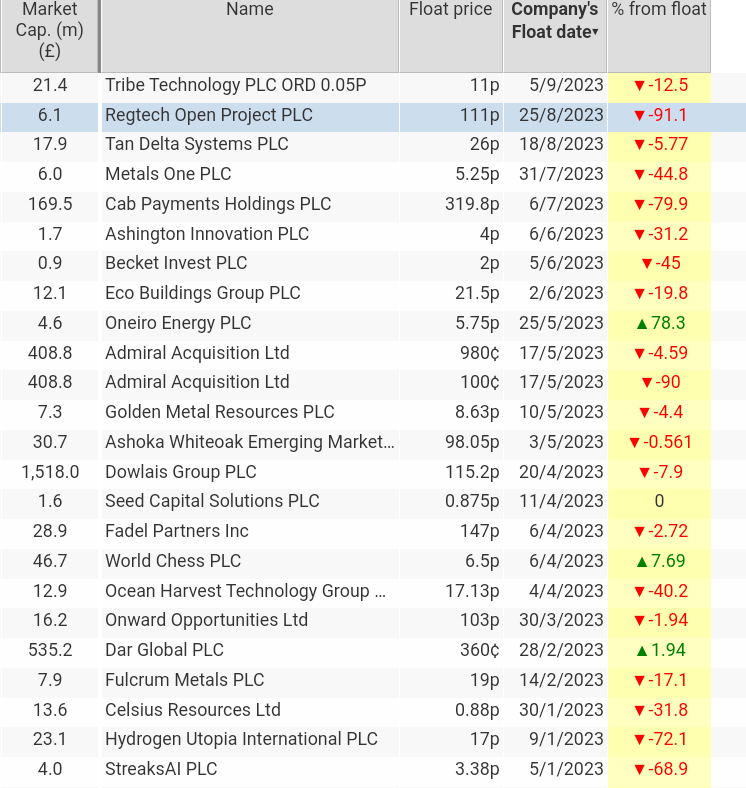746x788 pixels.
Task: Open Regtech Open Project PLC row
Action: tap(373, 116)
